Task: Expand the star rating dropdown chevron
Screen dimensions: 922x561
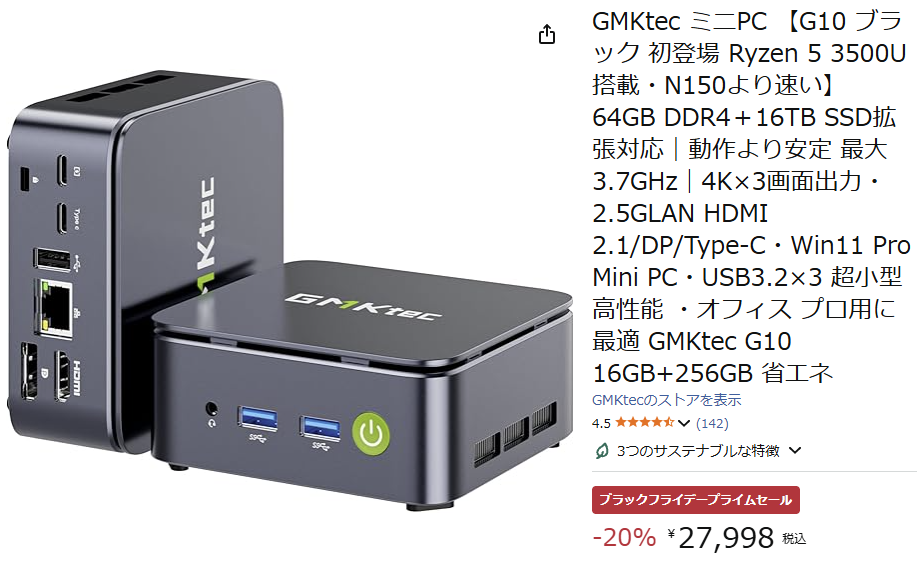Action: click(683, 423)
